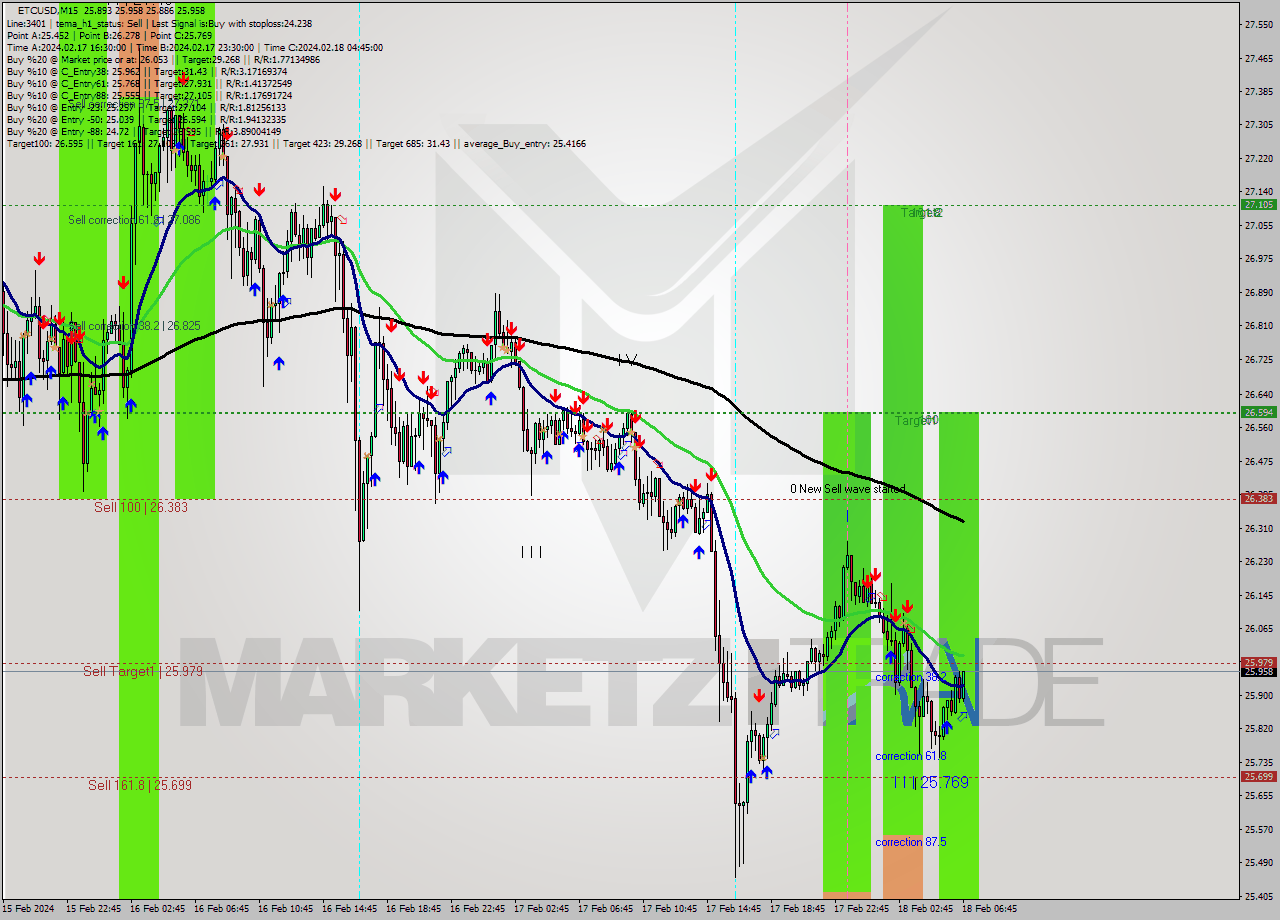Click the 27.550 price axis label
Screen dimensions: 1280x920
pos(1258,25)
